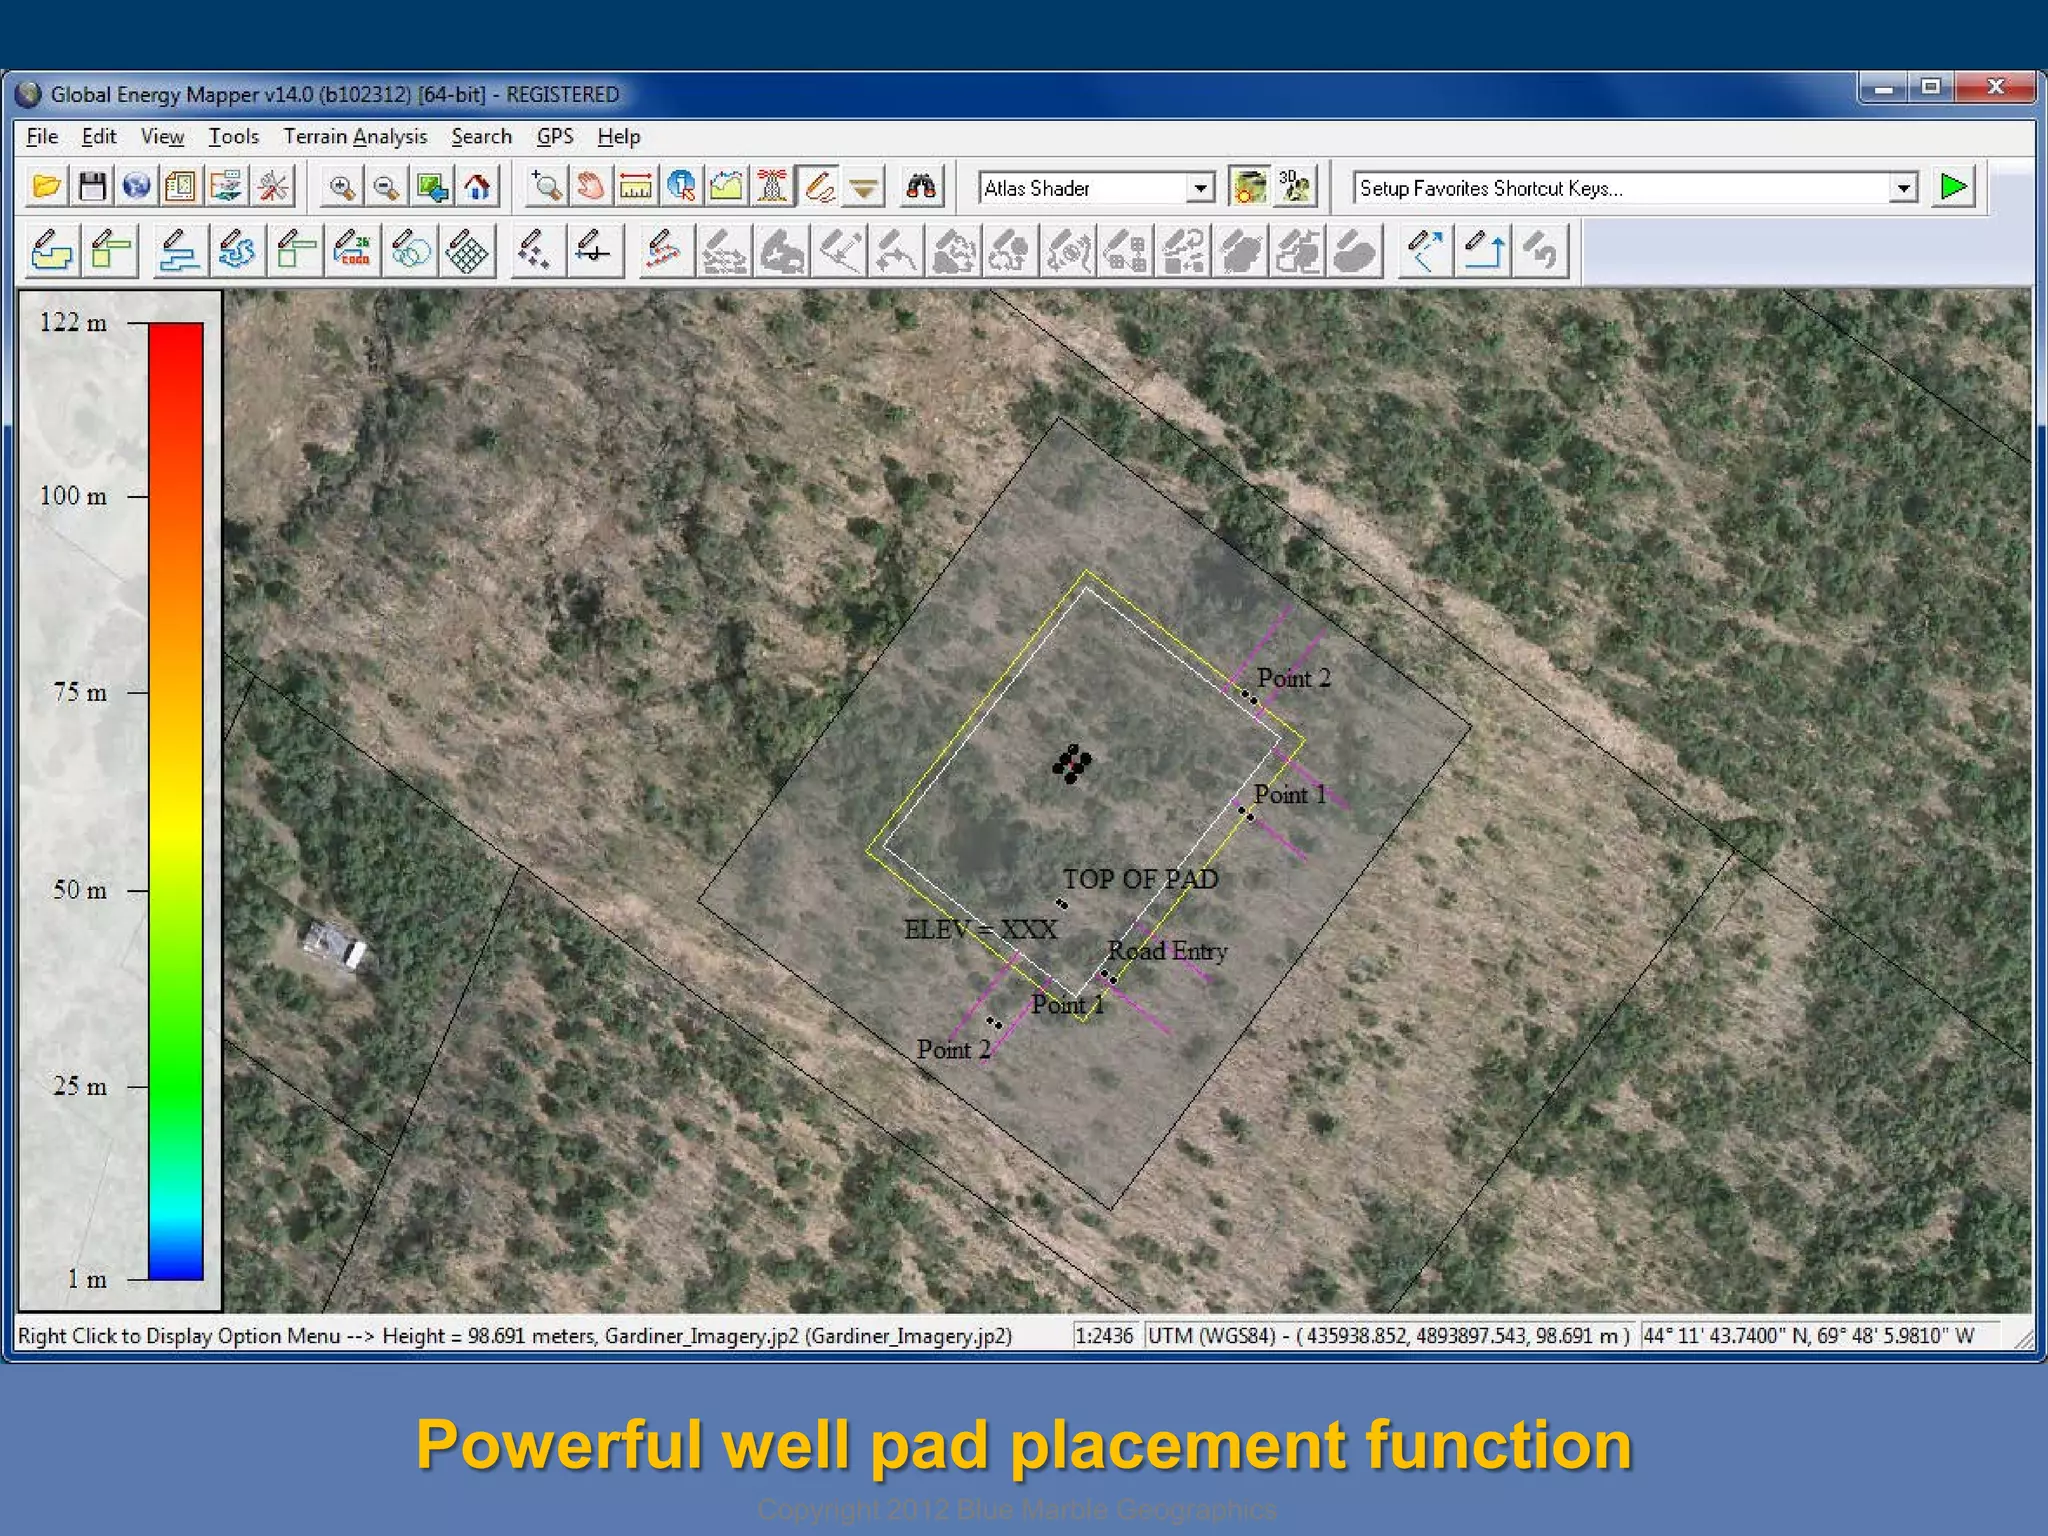Viewport: 2048px width, 1536px height.
Task: Click the UTM (WGS84) coordinates in status bar
Action: (x=1388, y=1335)
